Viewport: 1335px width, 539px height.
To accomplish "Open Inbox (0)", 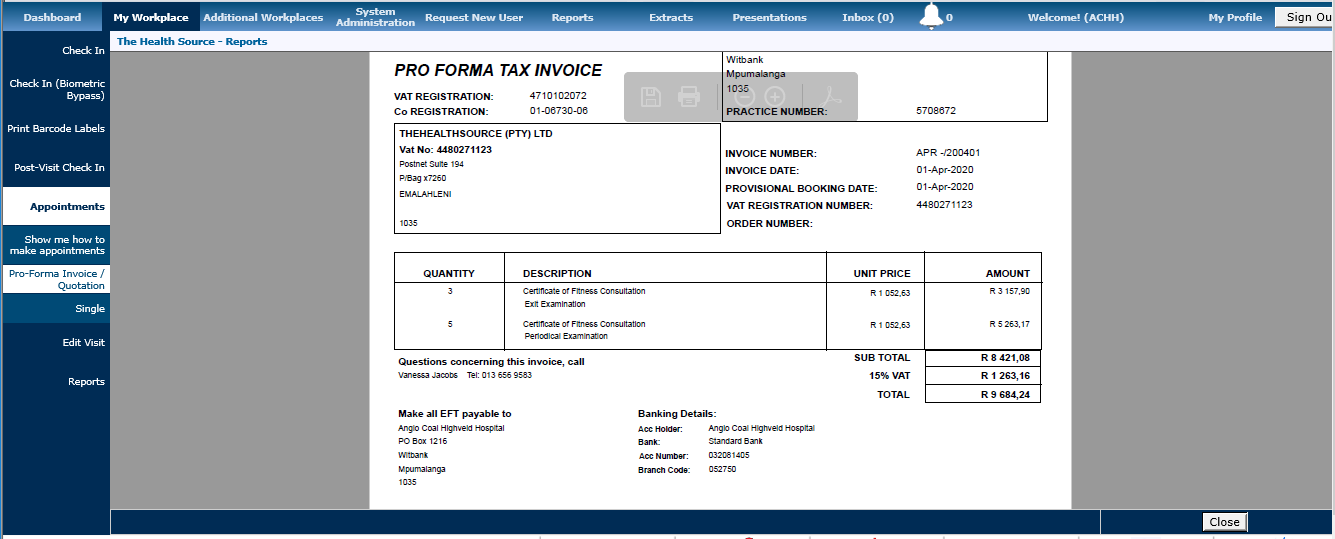I will coord(868,17).
